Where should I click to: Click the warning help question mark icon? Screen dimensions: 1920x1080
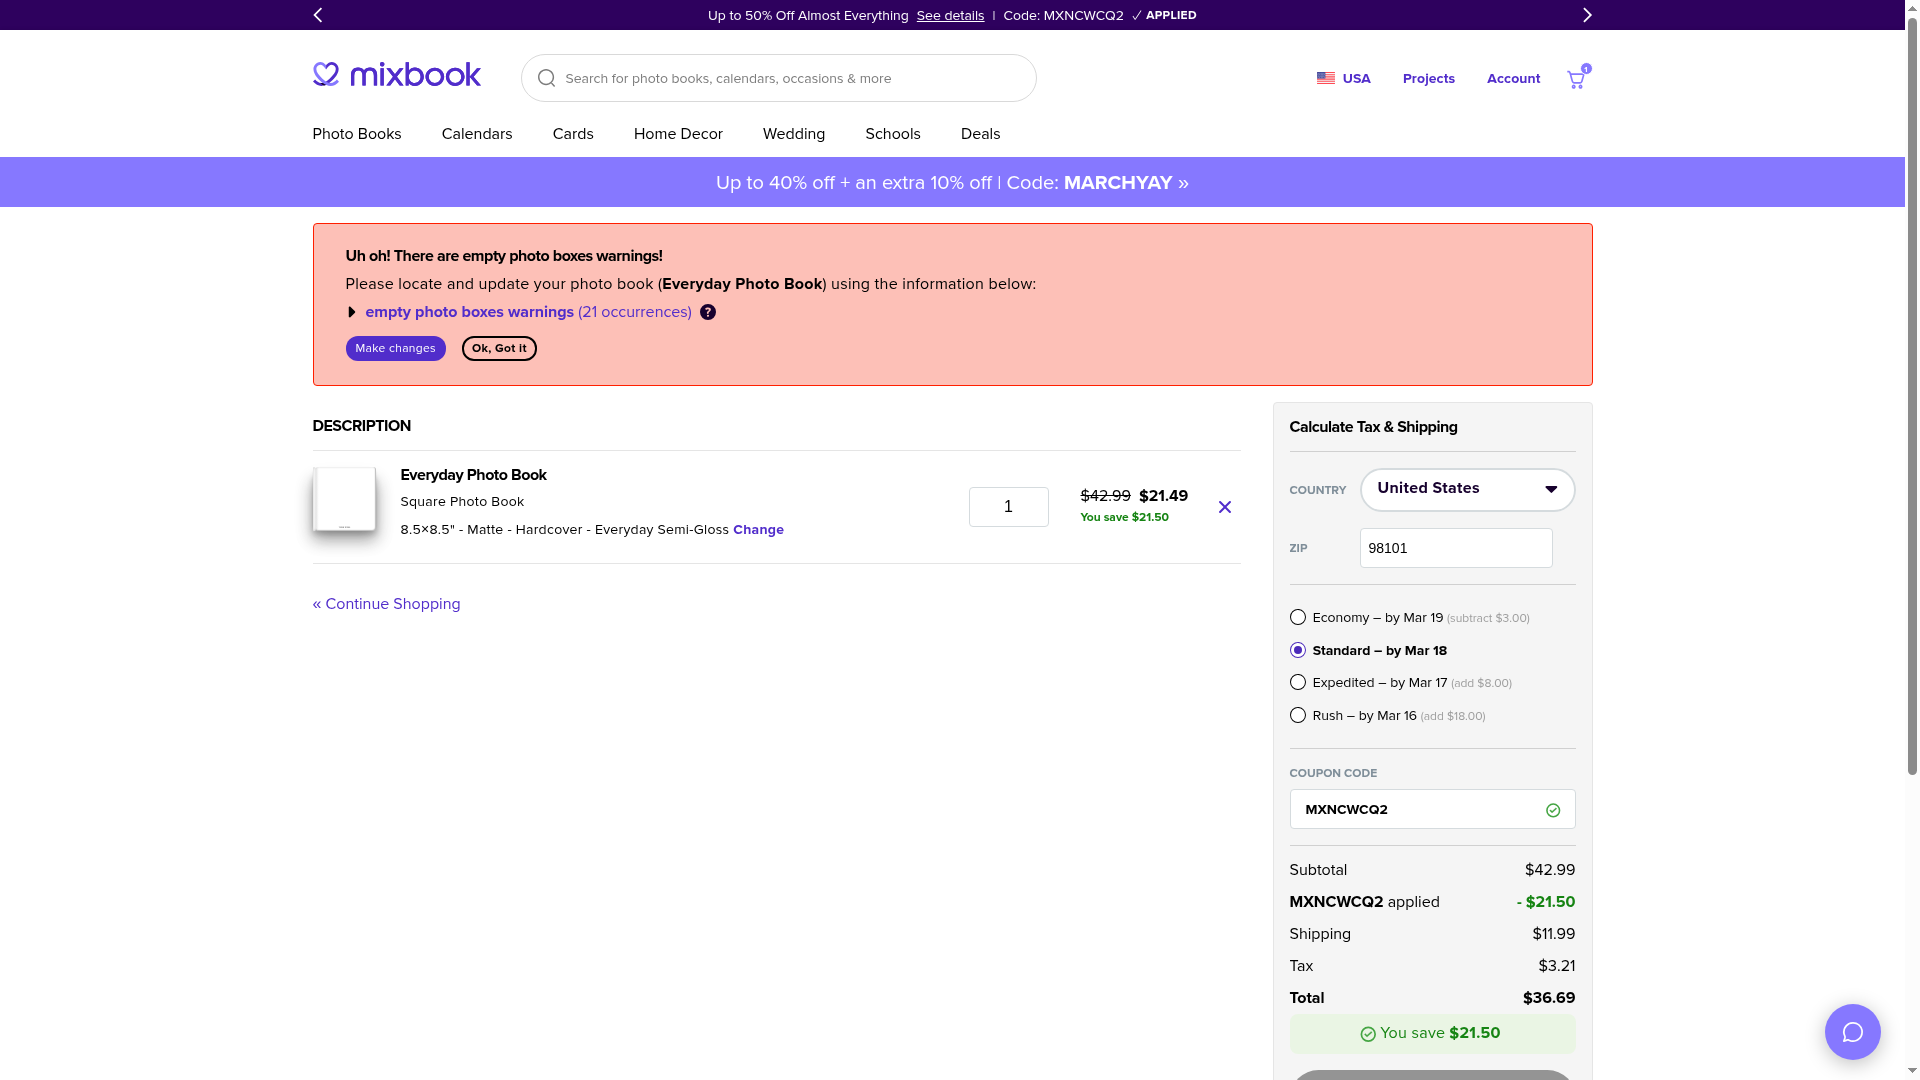click(708, 312)
